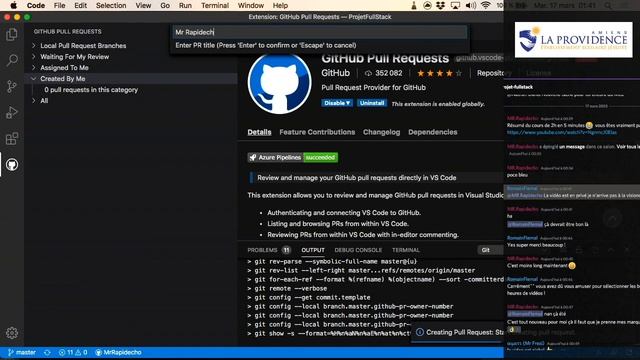The height and width of the screenshot is (360, 640).
Task: Open the Run menu
Action: click(185, 5)
